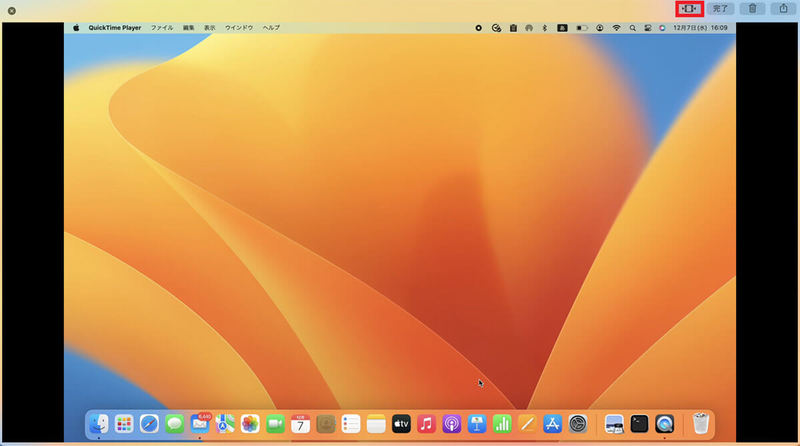
Task: Open Podcasts in the Dock
Action: point(452,424)
